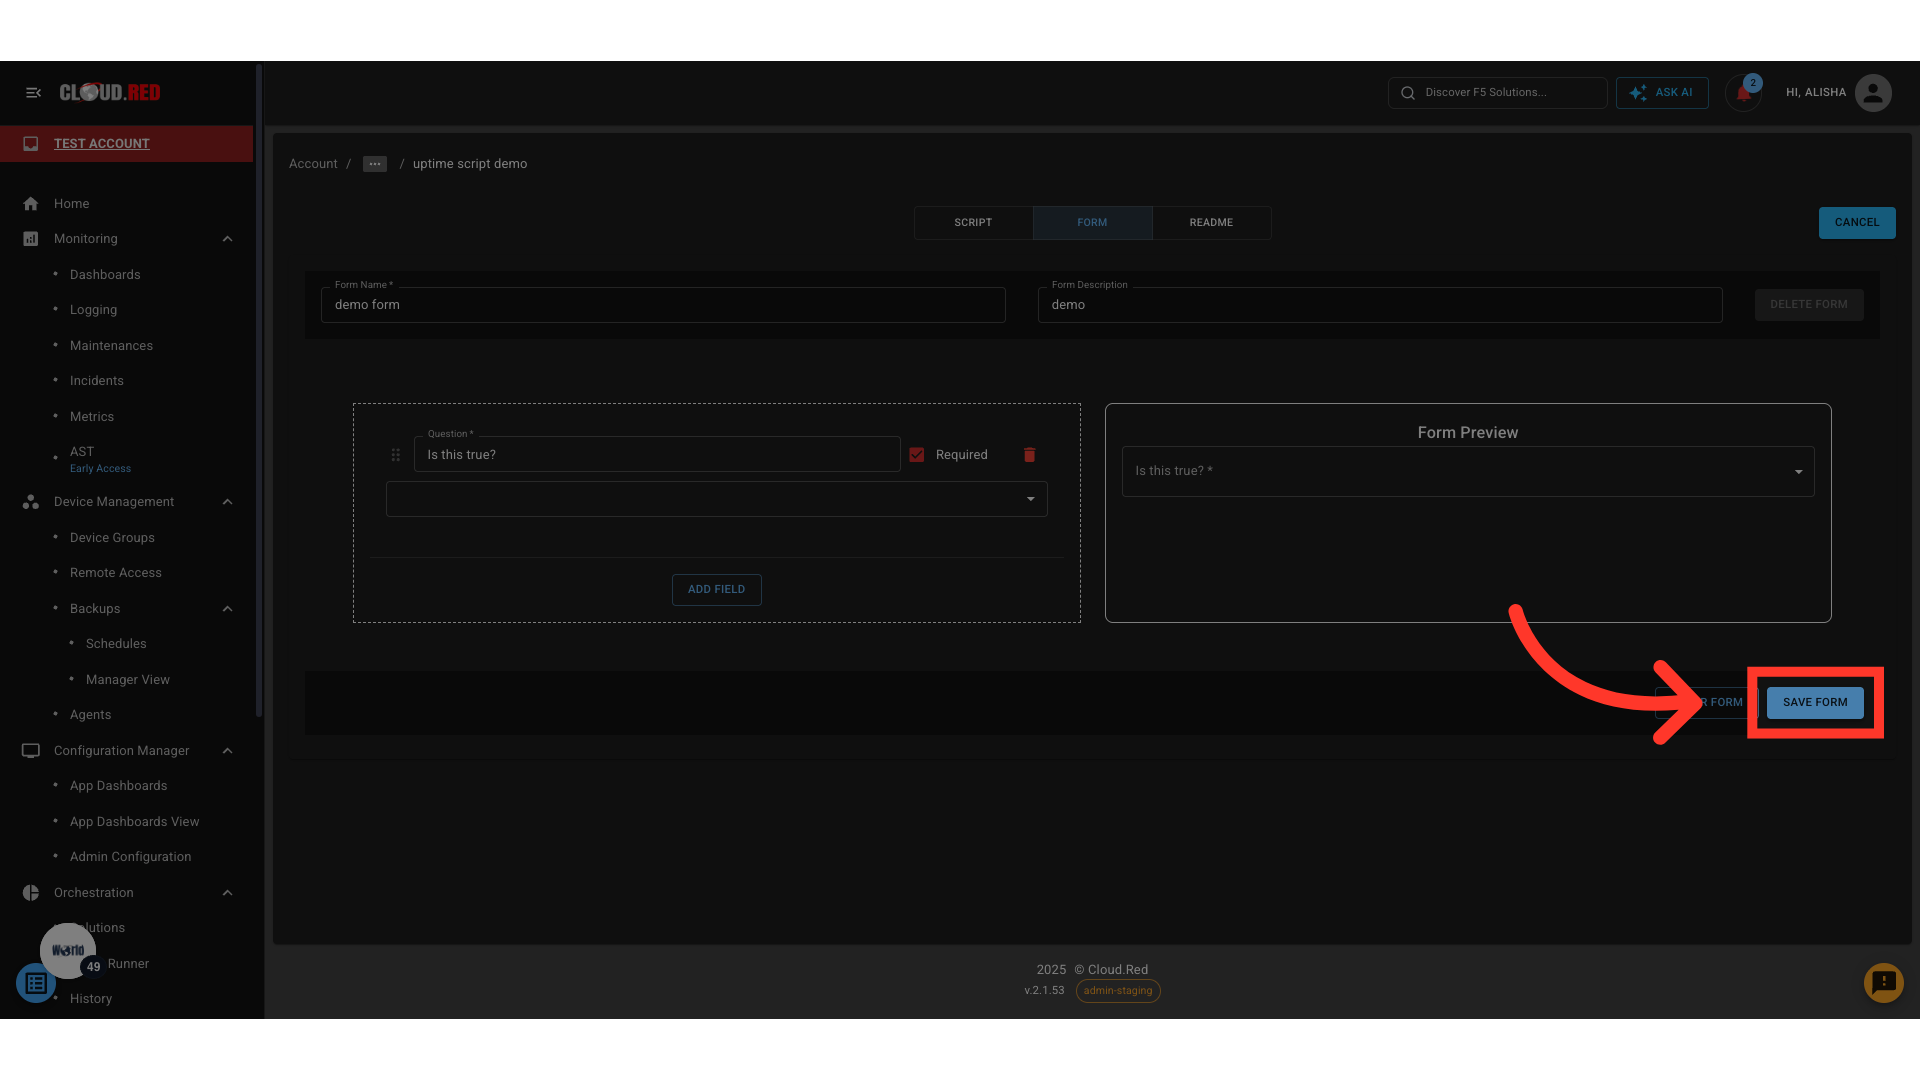
Task: Click the SAVE FORM button
Action: (x=1814, y=703)
